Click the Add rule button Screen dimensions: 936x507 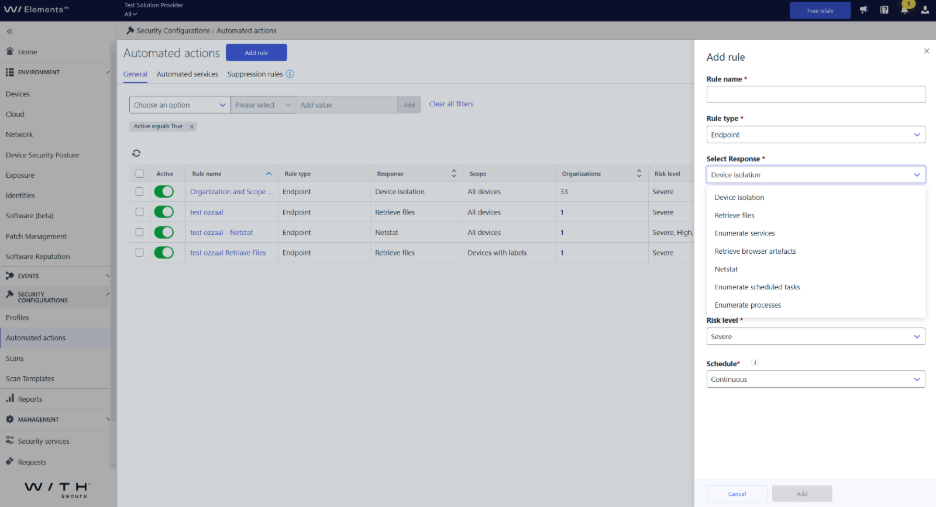point(256,53)
